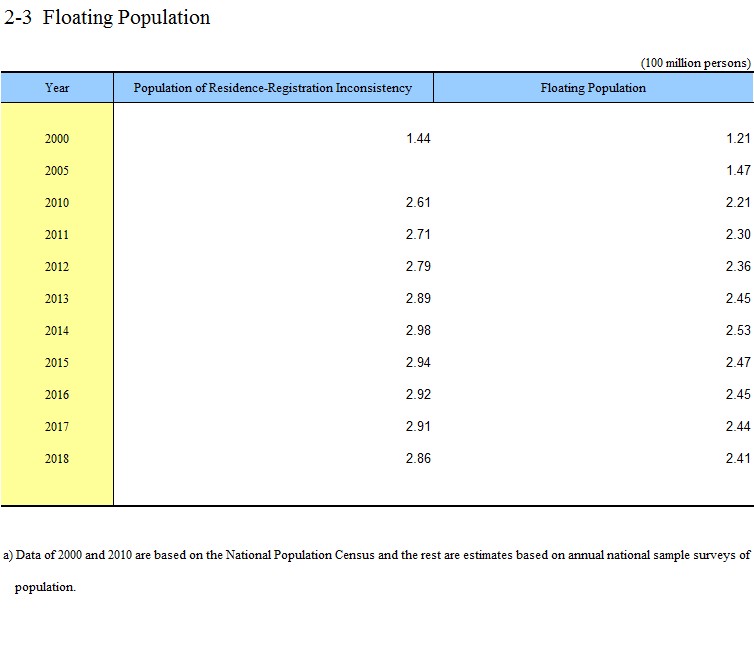Screen dimensions: 754x667
Task: Click the value 2.86 for 2018
Action: click(418, 458)
